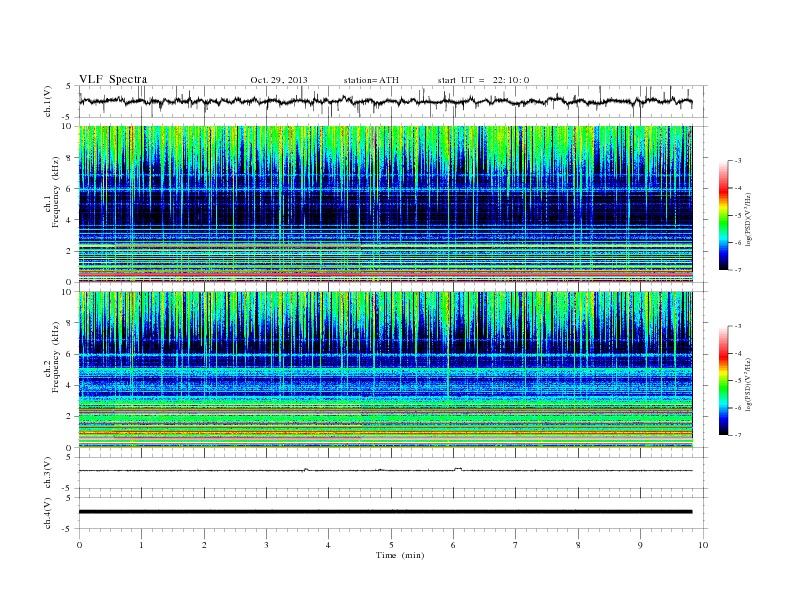Screen dimensions: 792x612
Task: Click the ch.2 'Frequency (kHz)' axis label
Action: [56, 357]
